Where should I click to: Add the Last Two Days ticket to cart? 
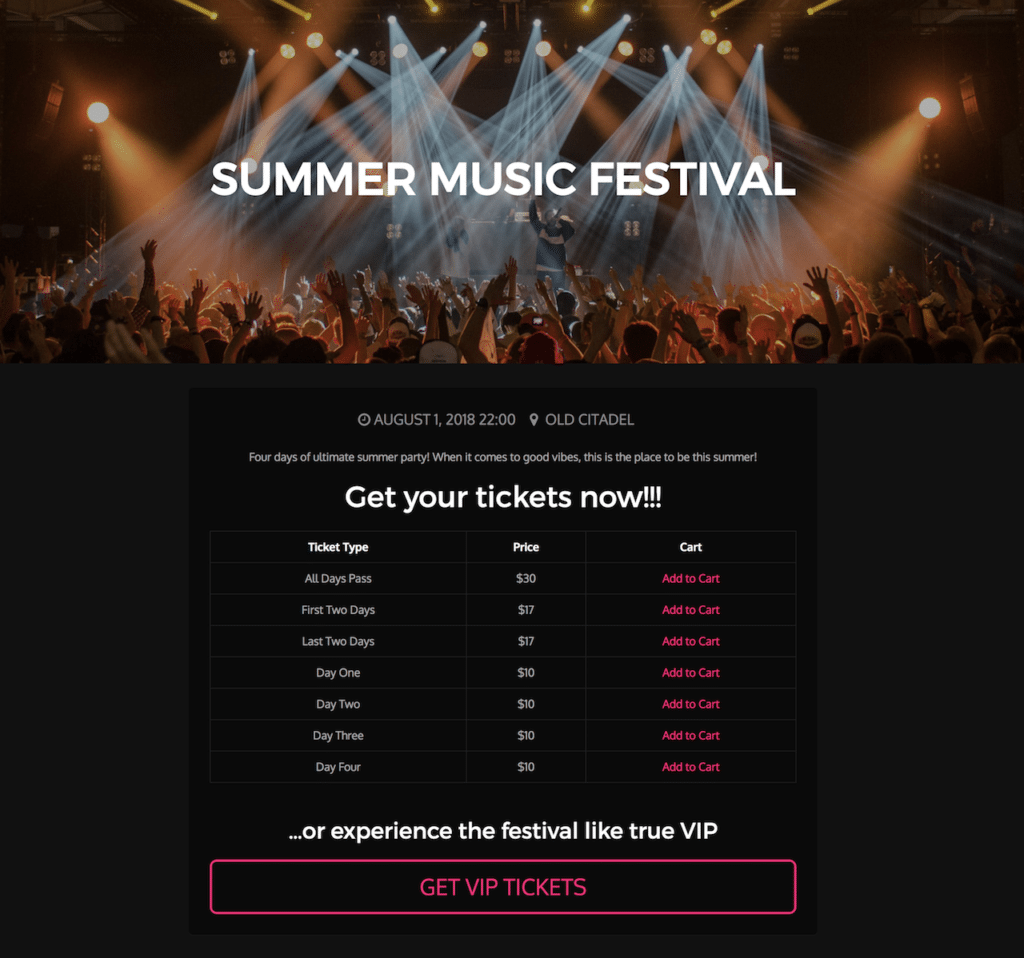690,641
